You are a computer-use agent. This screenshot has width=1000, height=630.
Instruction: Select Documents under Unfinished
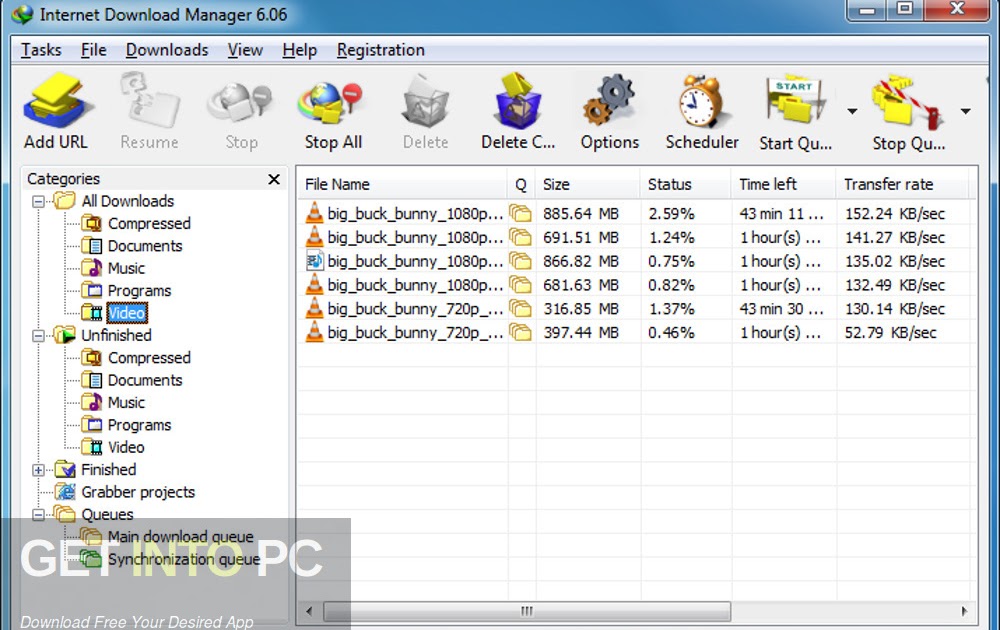(145, 380)
